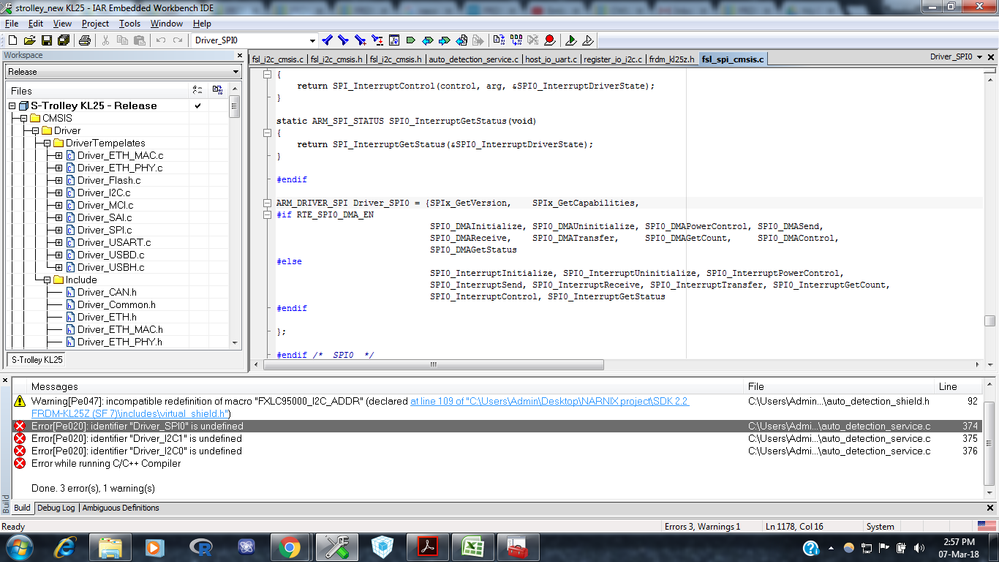Click the Find Next toolbar icon
999x562 pixels.
343,40
